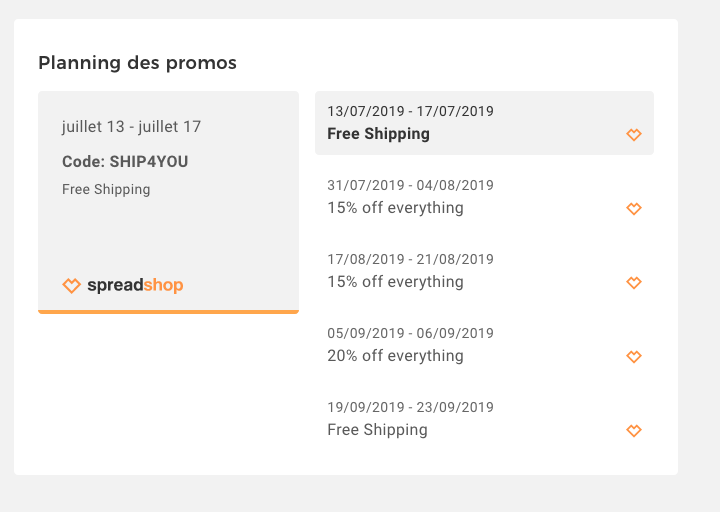Click the Spreadshop heart logo in promo card
Viewport: 720px width, 512px height.
point(71,286)
